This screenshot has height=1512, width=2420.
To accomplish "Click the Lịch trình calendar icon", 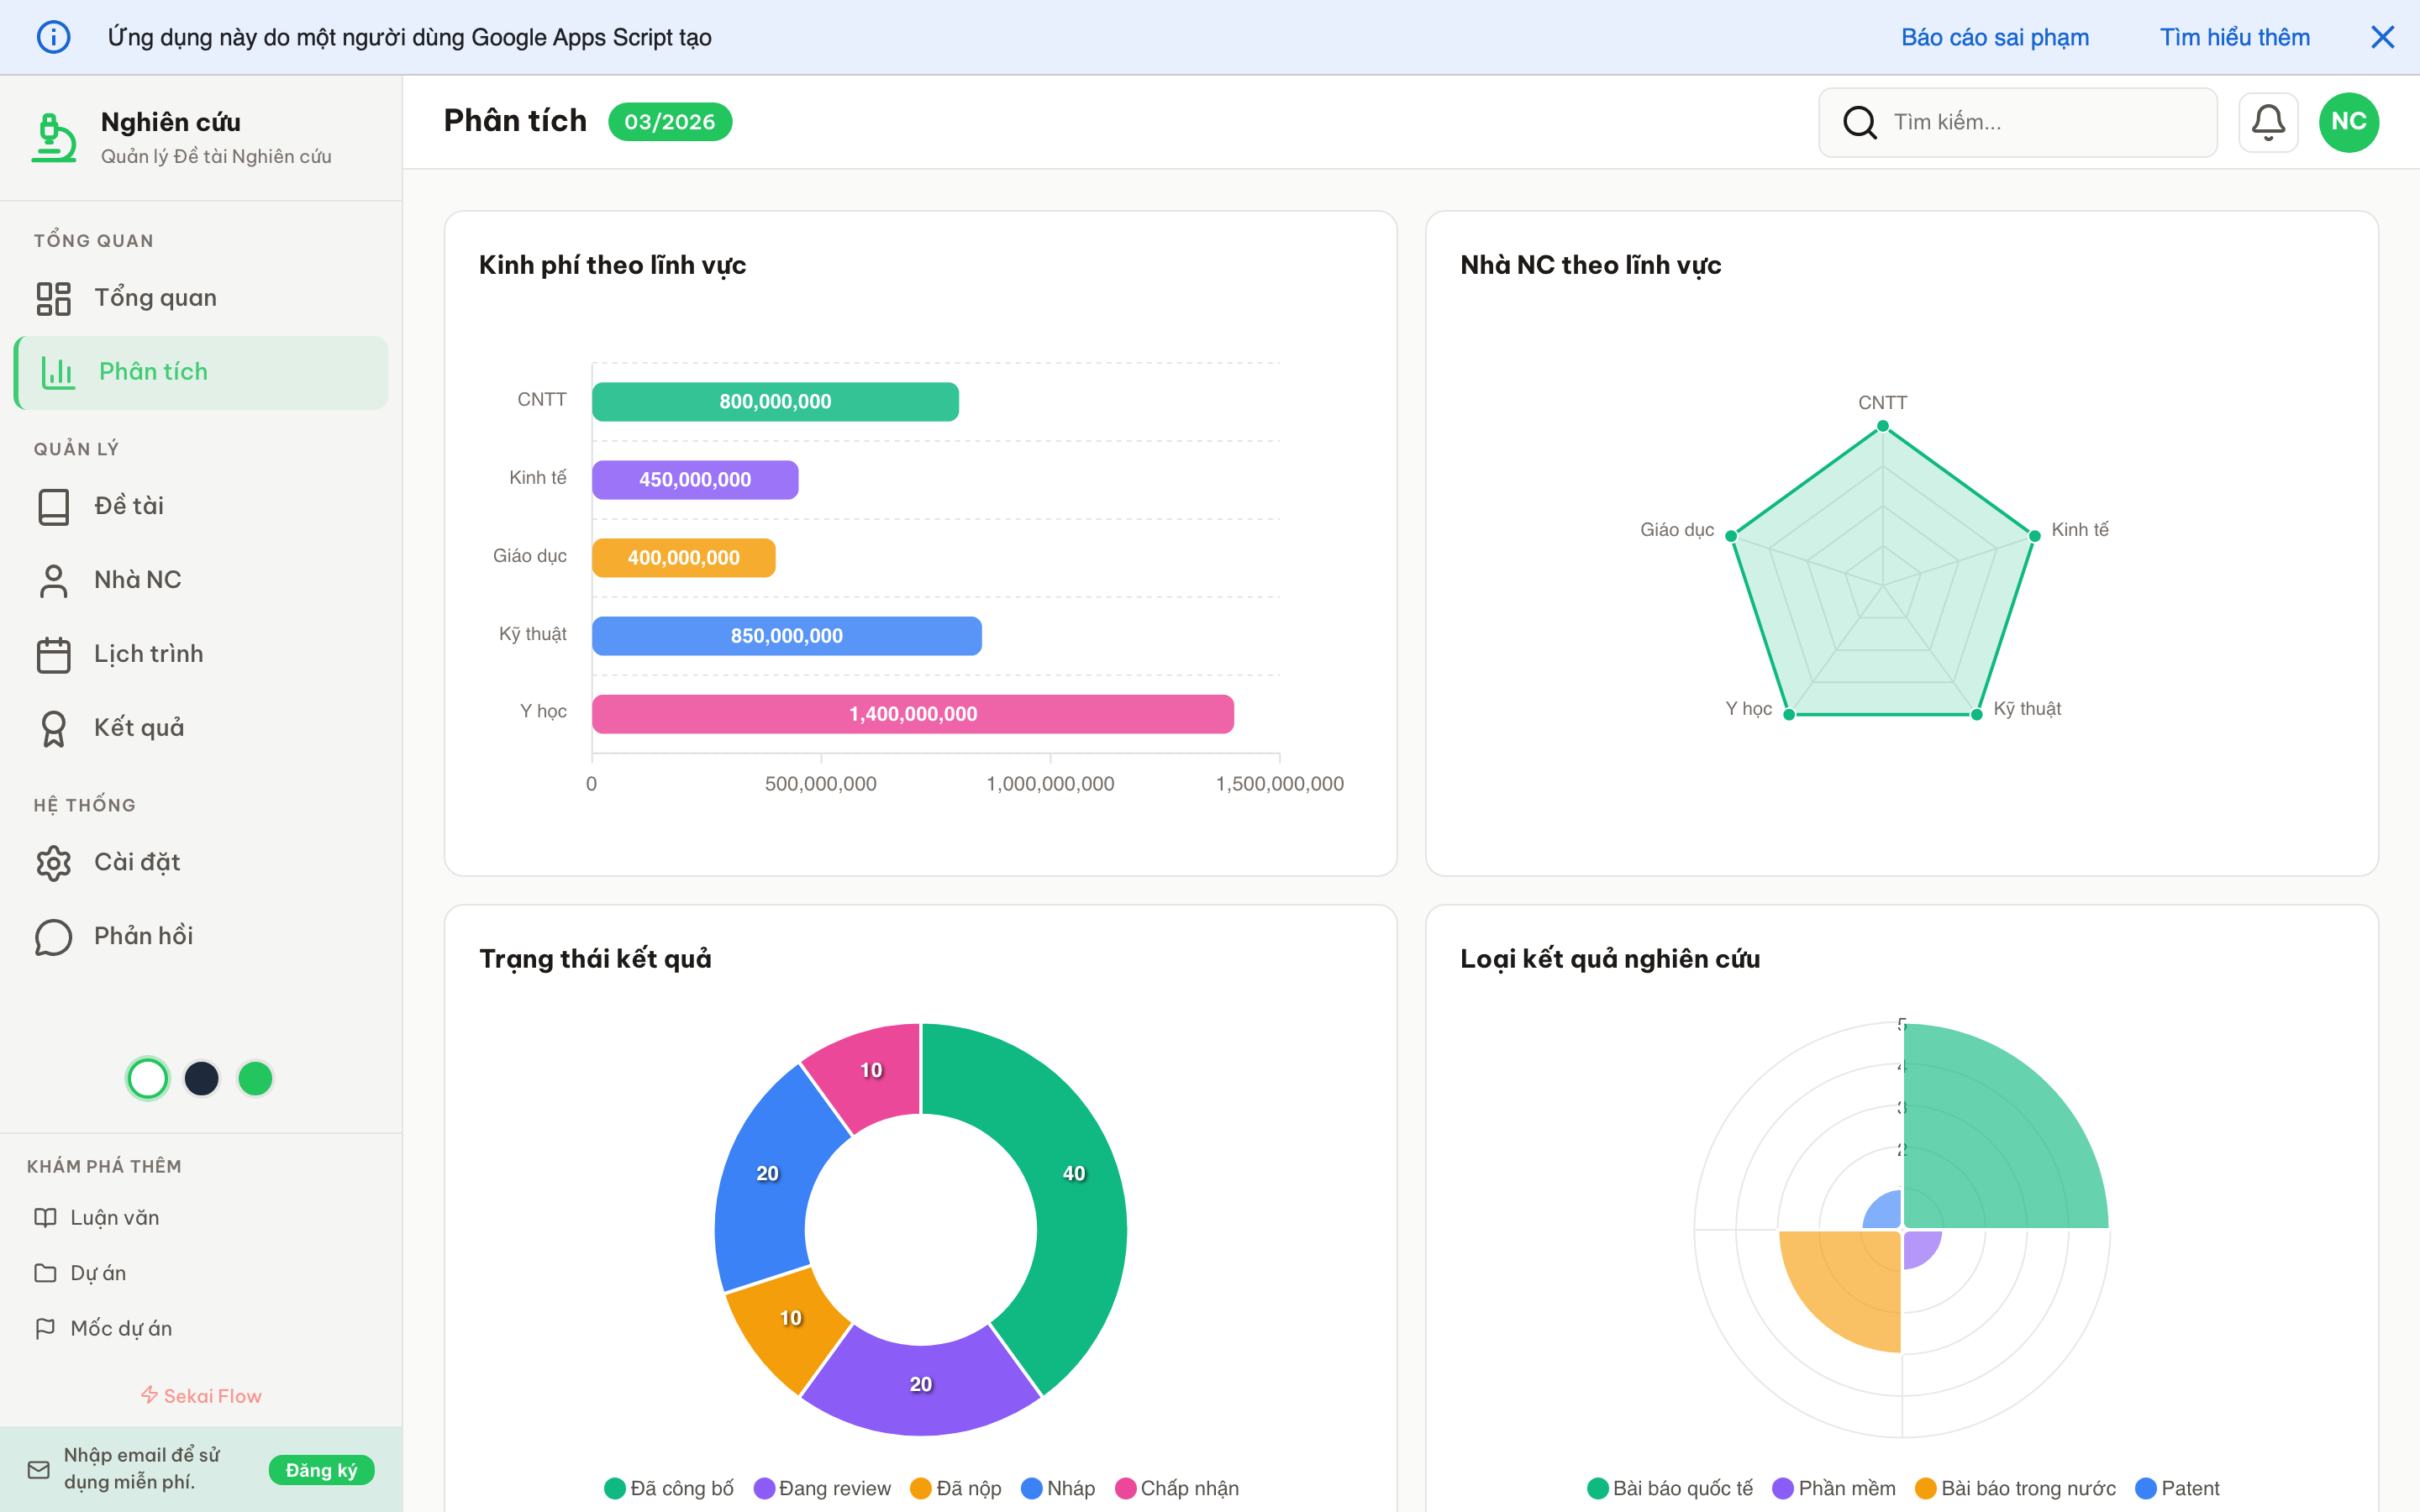I will 54,653.
